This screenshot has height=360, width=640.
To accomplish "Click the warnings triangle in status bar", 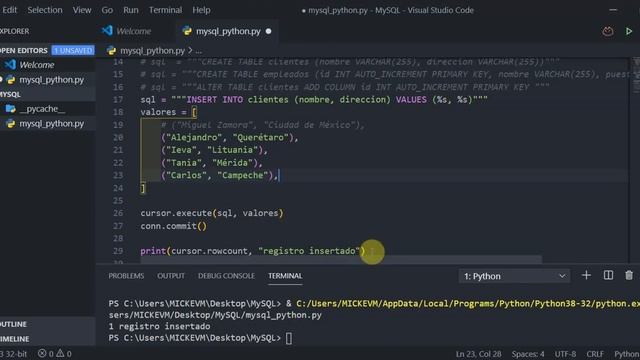I will 60,353.
